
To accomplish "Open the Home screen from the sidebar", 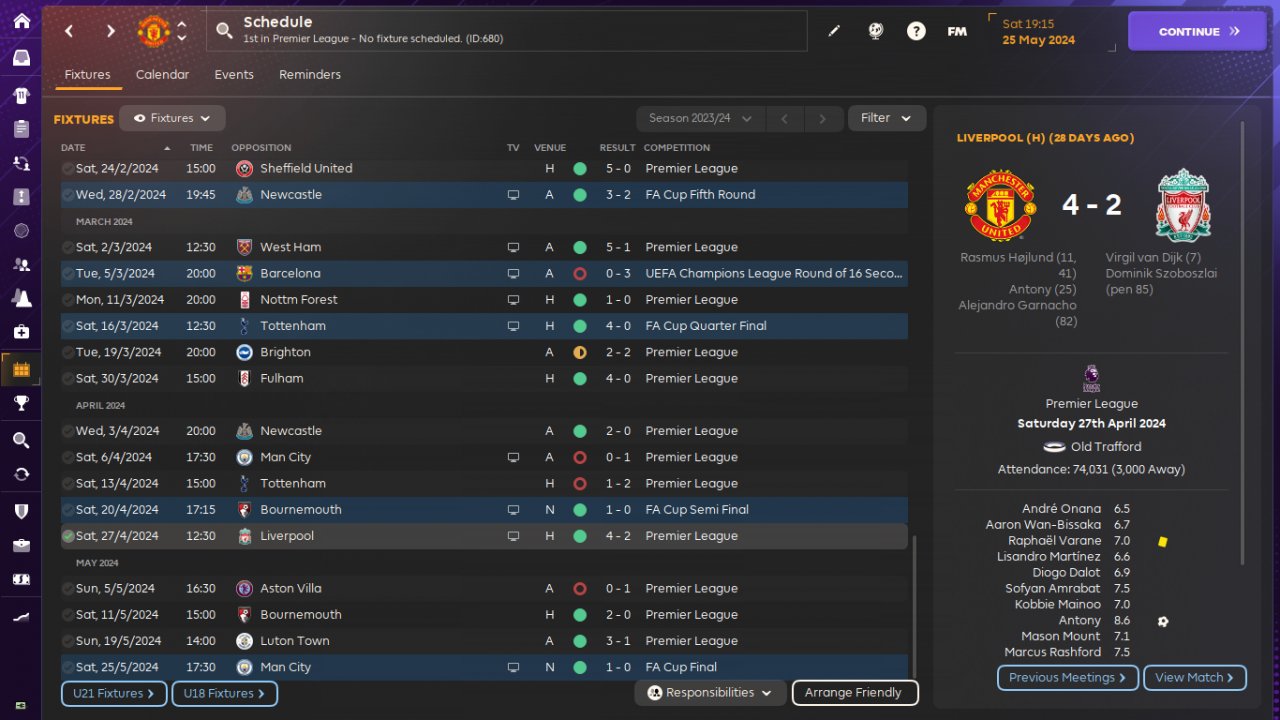I will 21,21.
